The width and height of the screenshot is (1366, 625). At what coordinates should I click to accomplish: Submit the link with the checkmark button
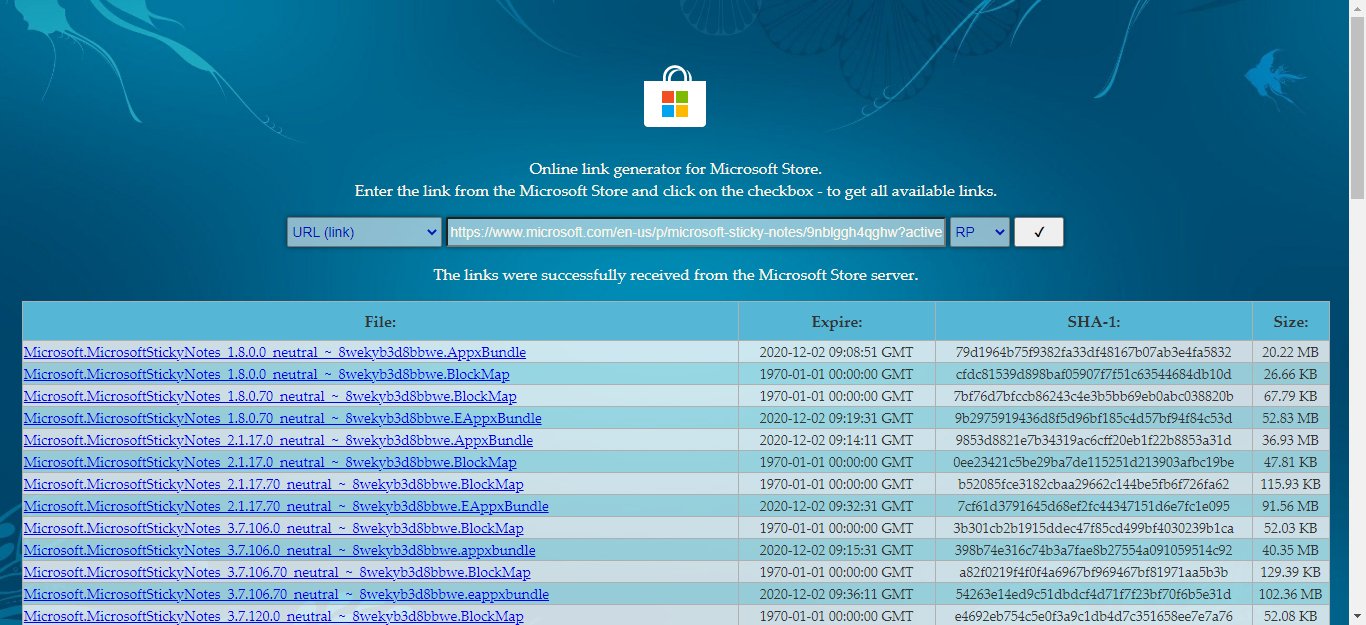tap(1039, 232)
